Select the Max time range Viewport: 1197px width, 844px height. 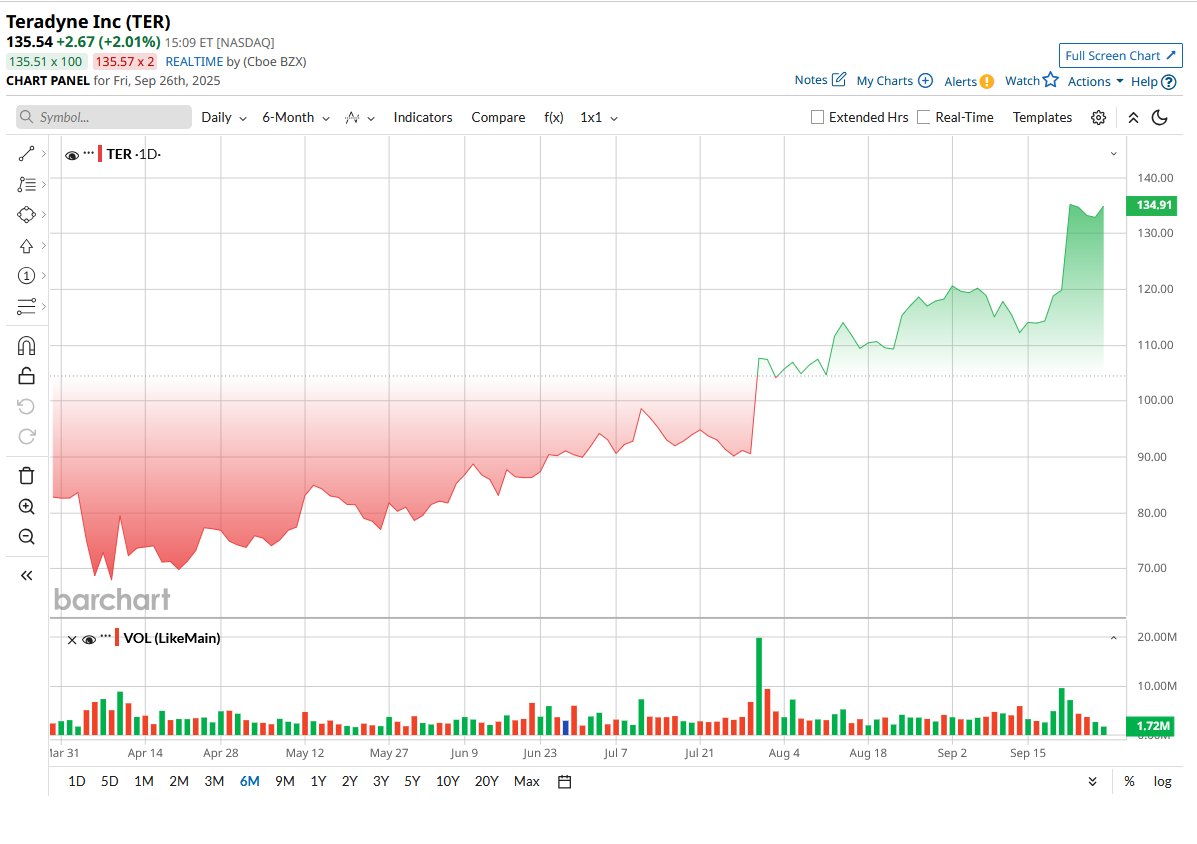pos(527,781)
